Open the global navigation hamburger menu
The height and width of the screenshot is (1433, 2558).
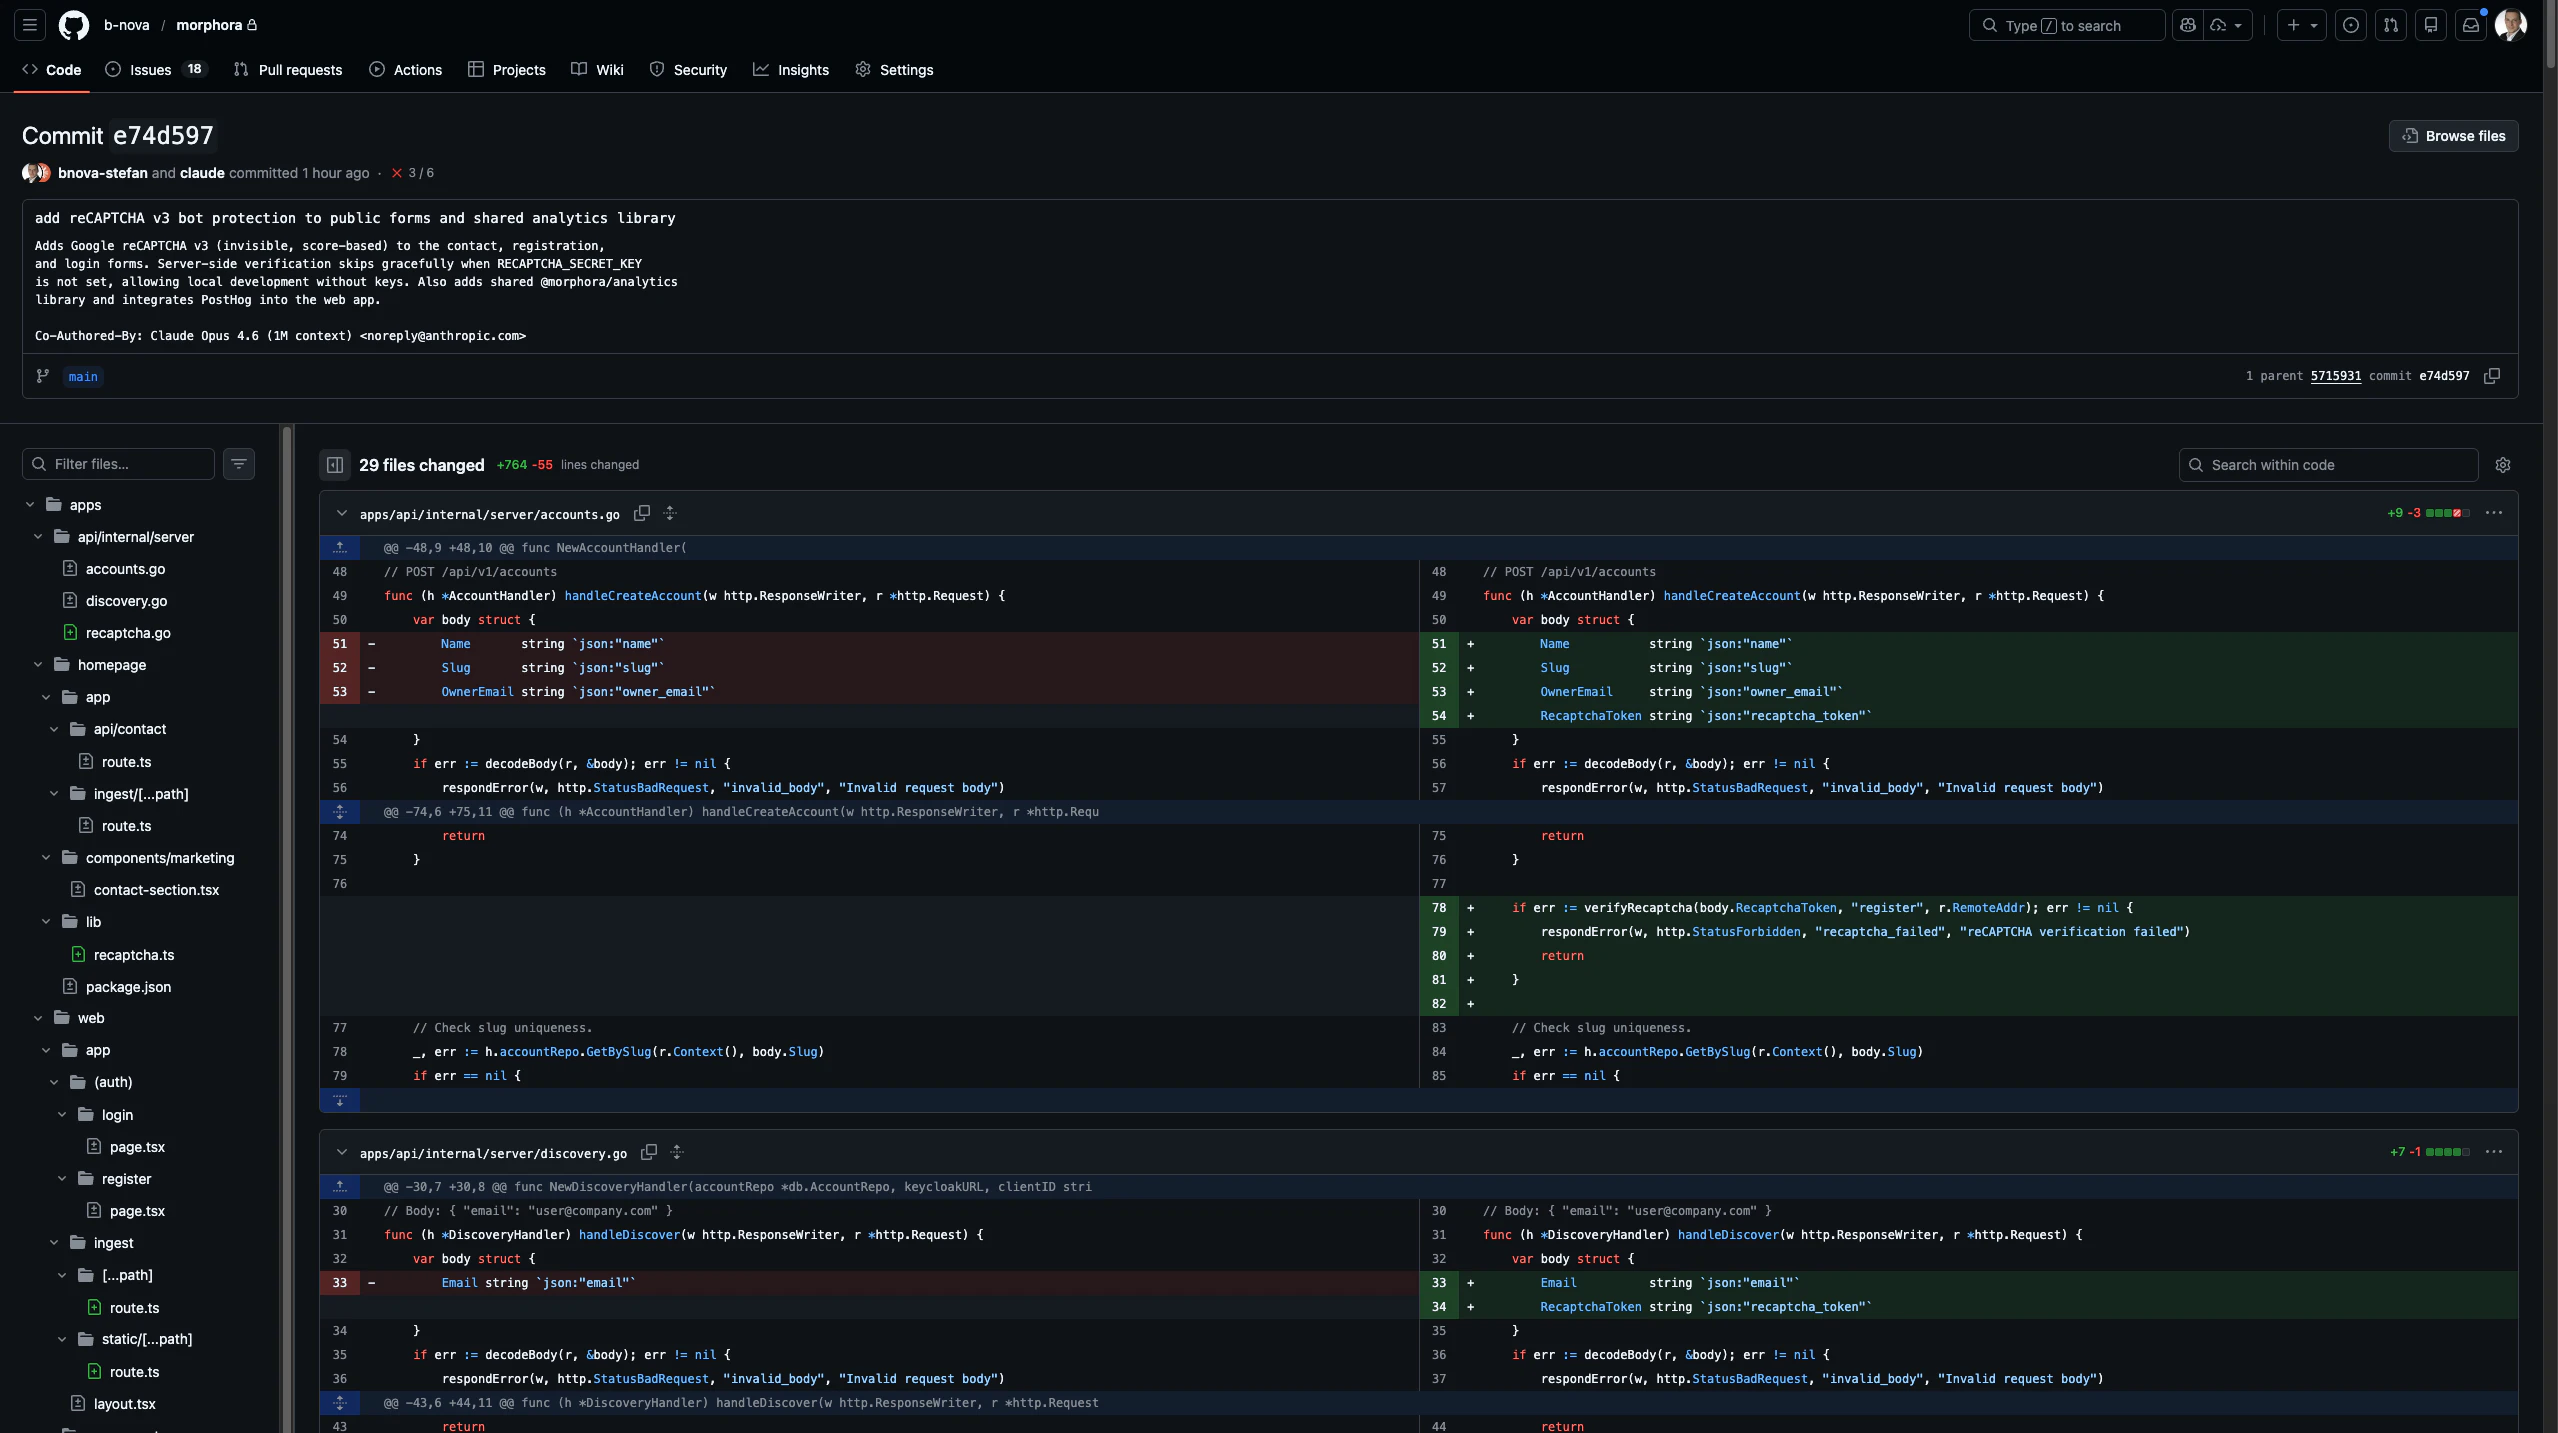[30, 25]
